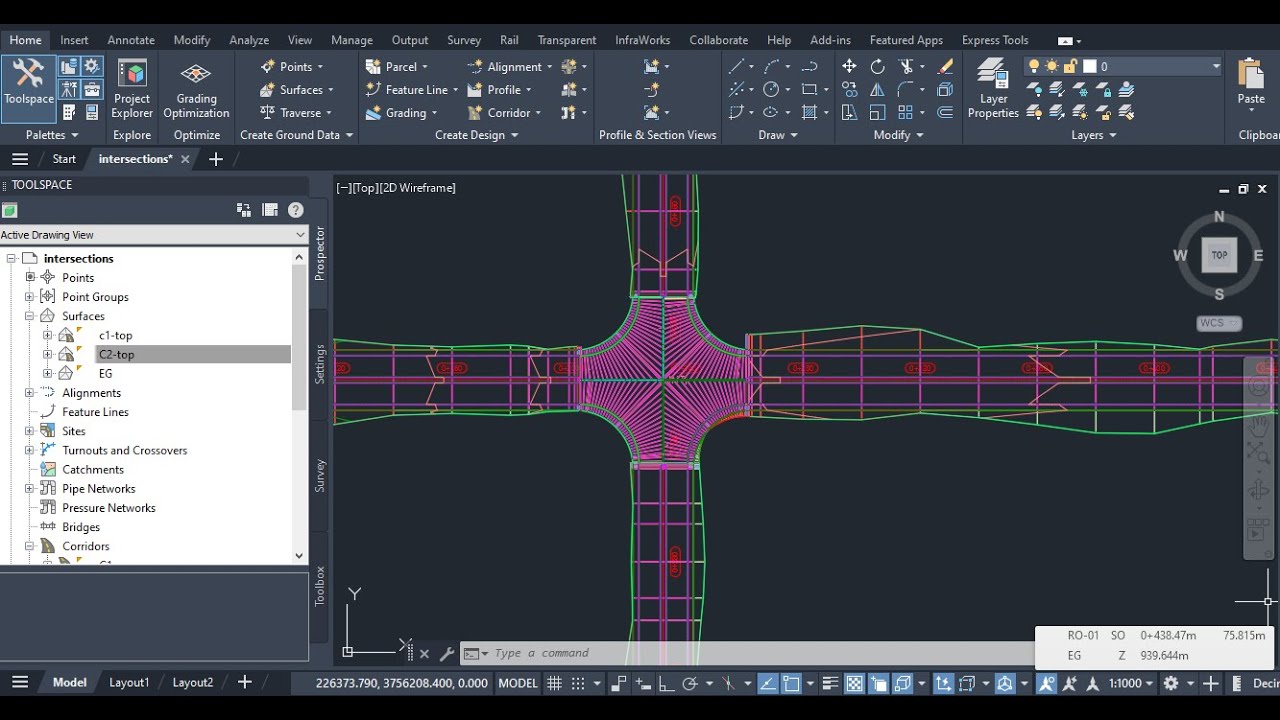This screenshot has height=720, width=1280.
Task: Click the TOP face of ViewCube
Action: click(1219, 255)
